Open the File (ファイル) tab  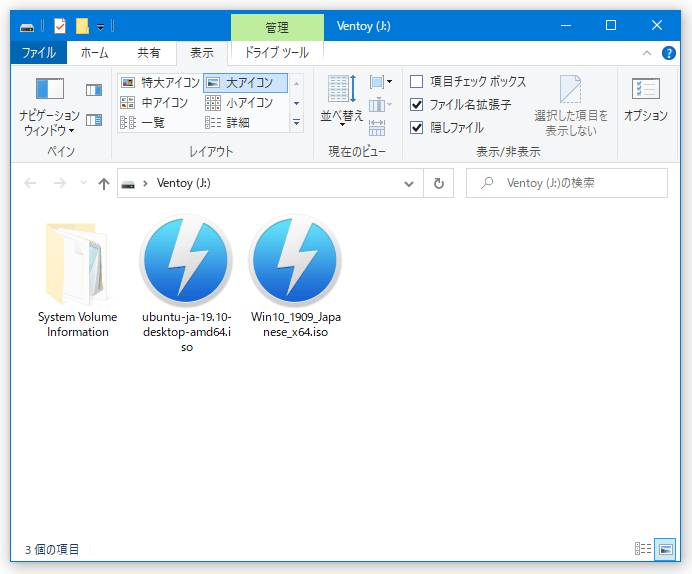click(x=39, y=53)
